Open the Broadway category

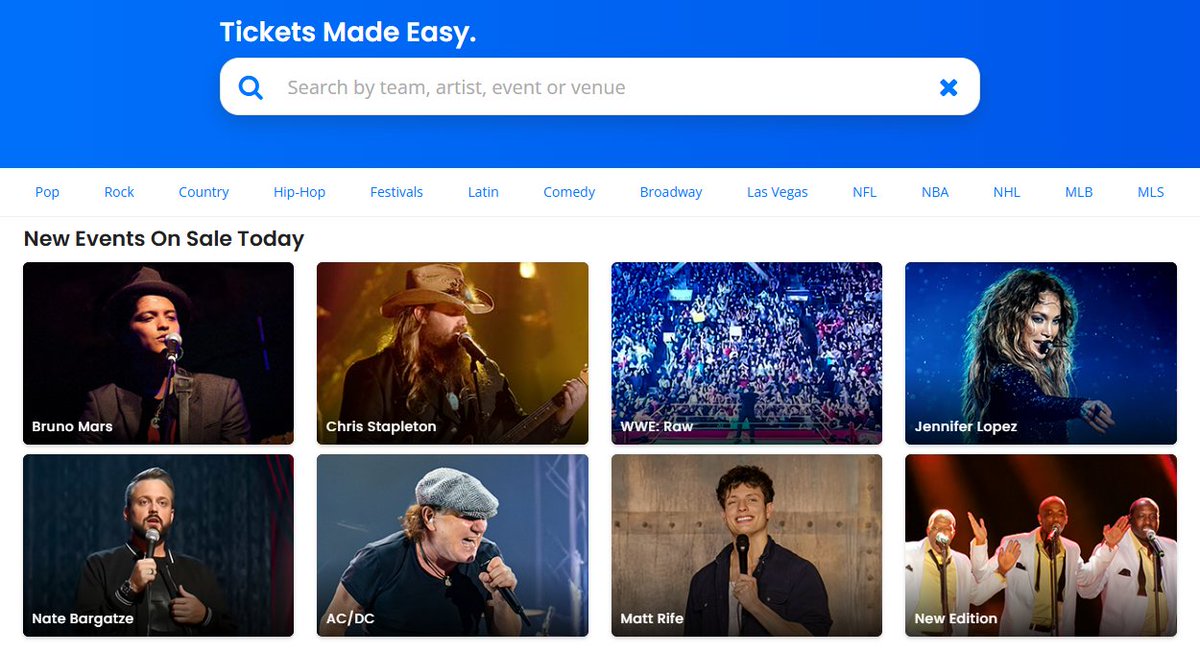point(671,192)
